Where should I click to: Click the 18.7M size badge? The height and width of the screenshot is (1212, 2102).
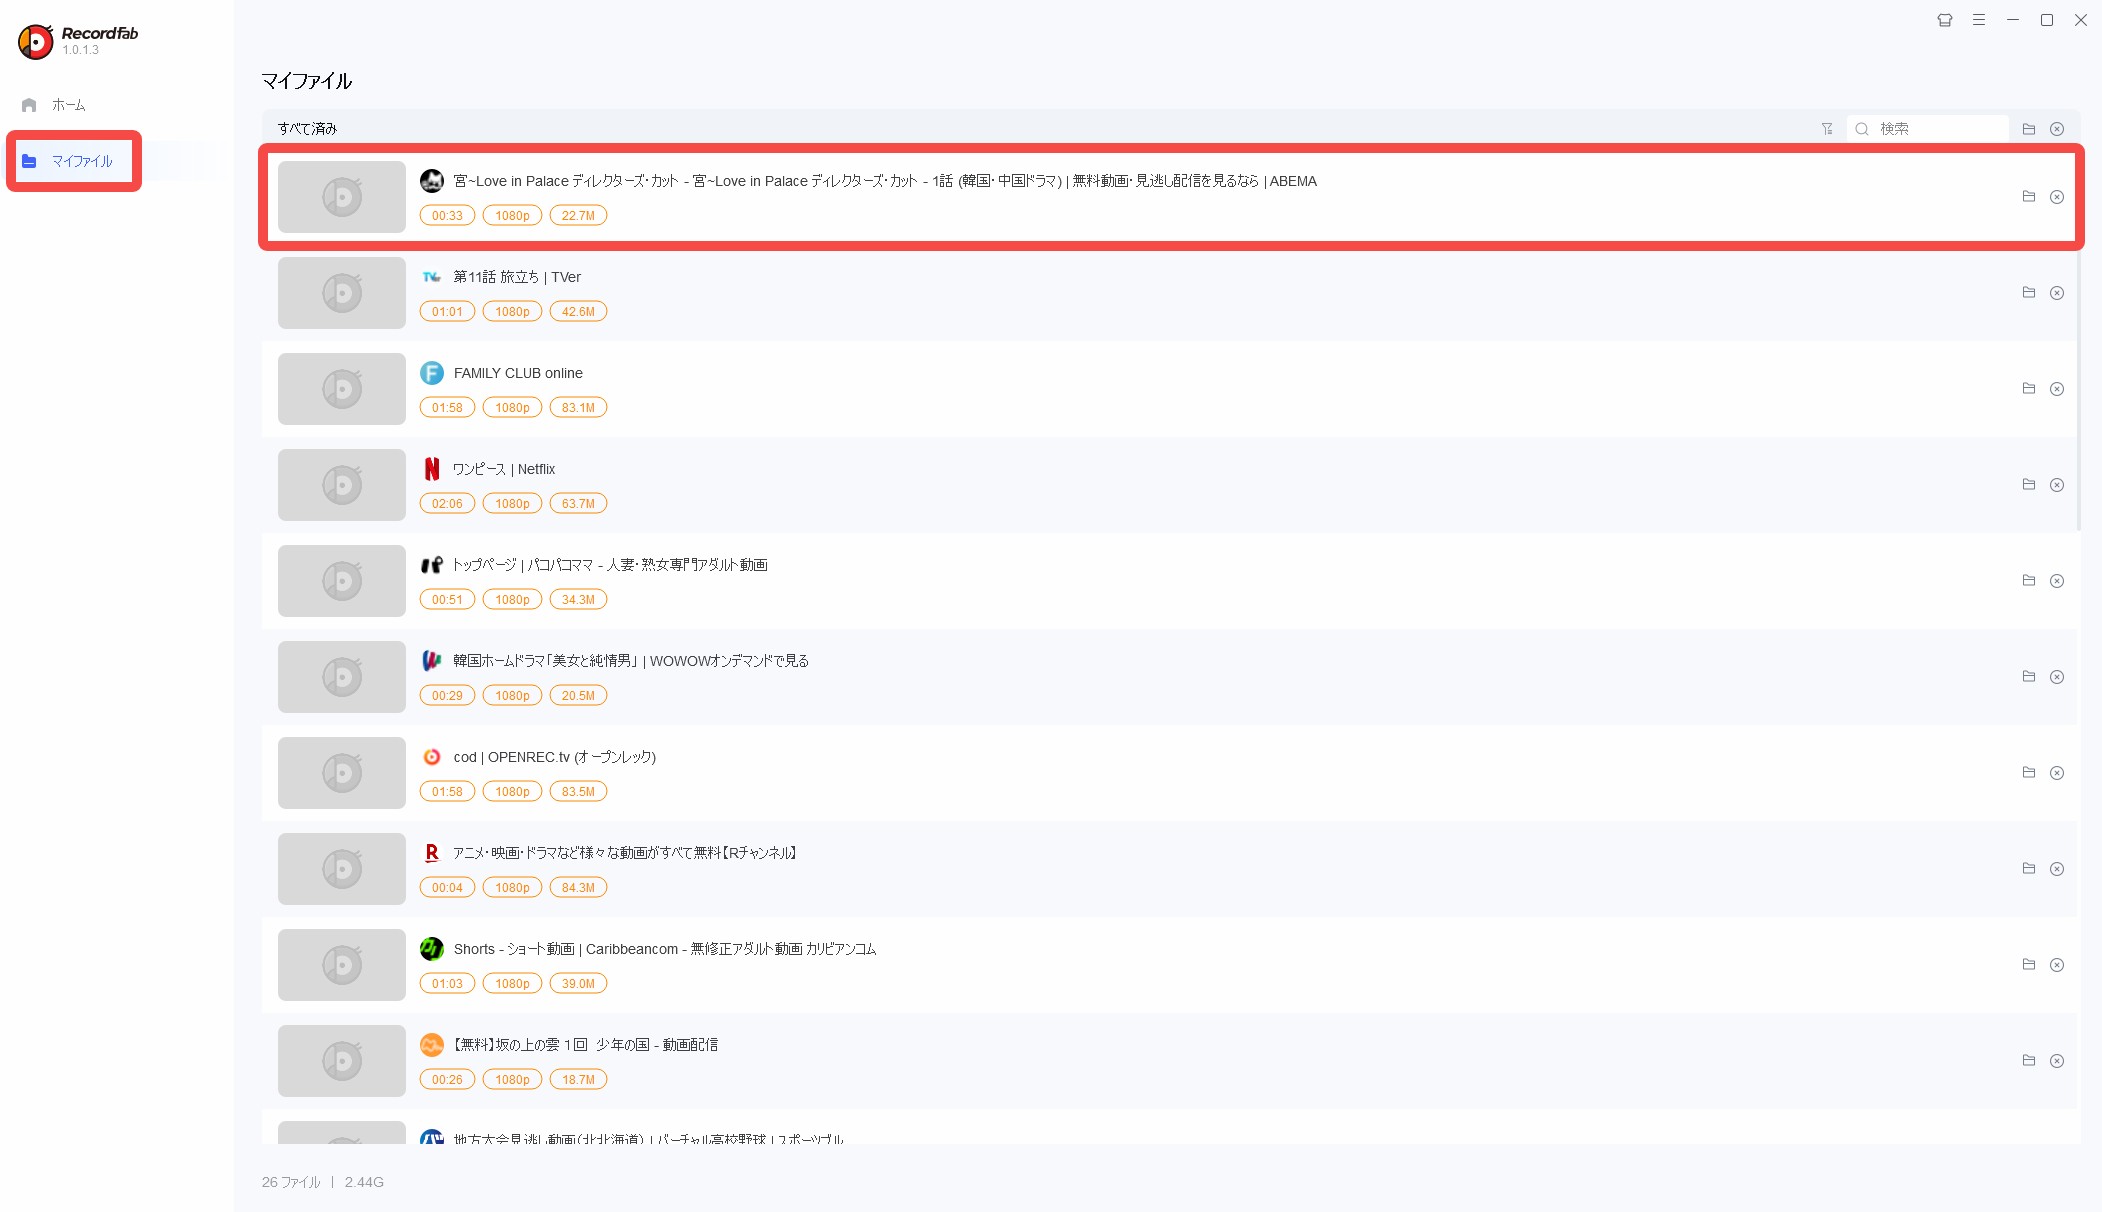(578, 1080)
